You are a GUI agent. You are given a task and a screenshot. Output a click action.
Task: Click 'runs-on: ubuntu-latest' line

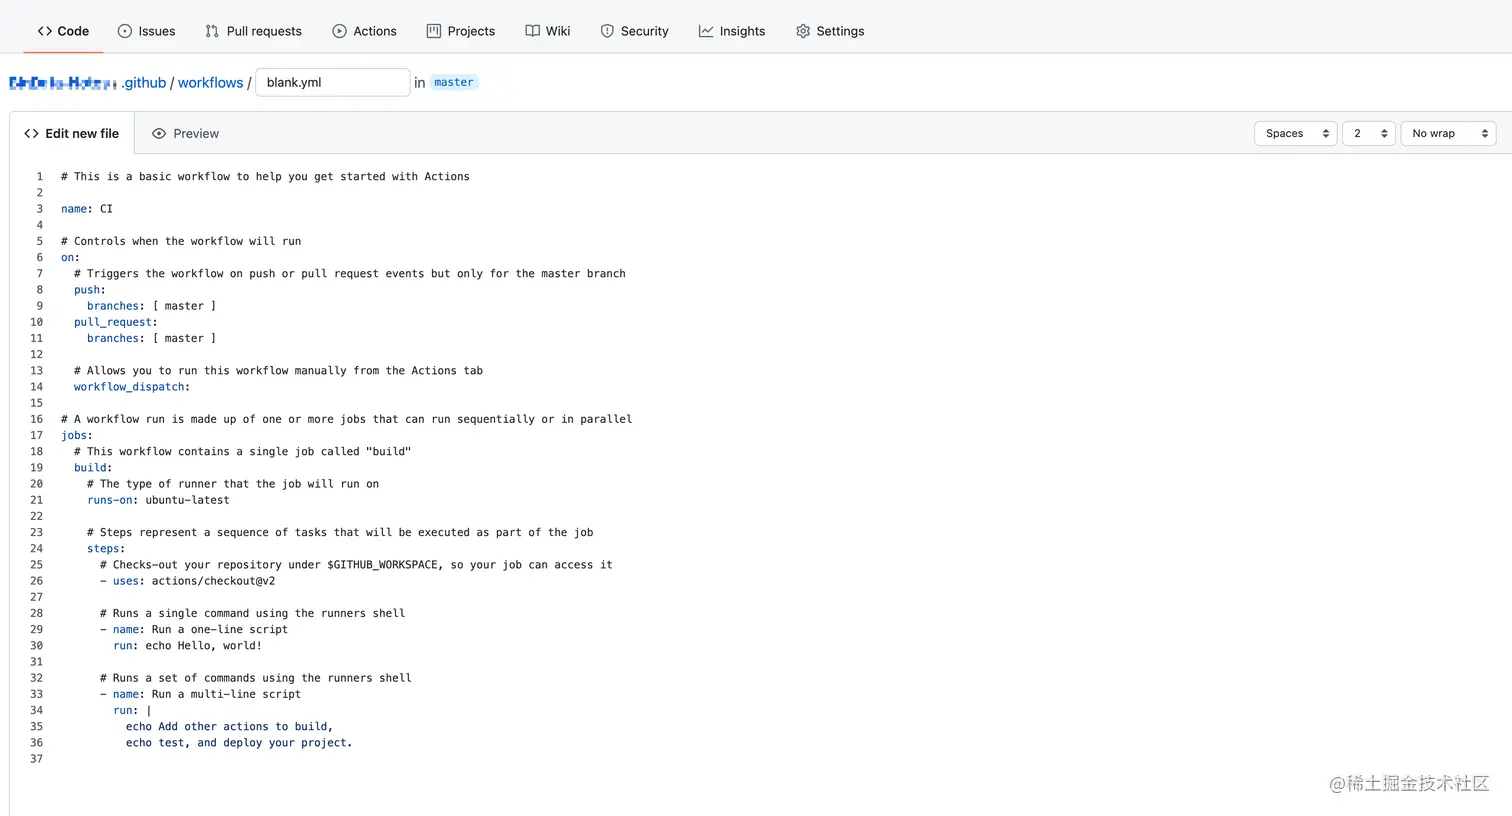(158, 500)
